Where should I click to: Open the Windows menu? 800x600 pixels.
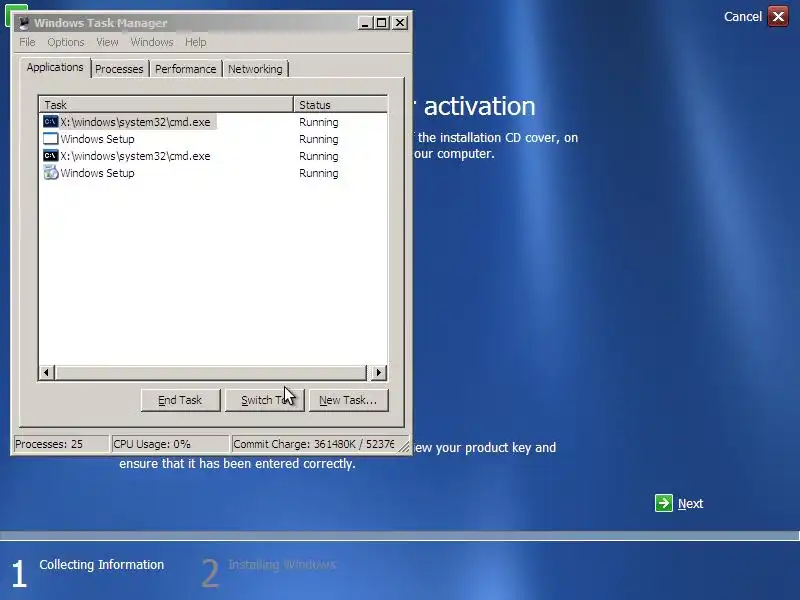click(x=152, y=42)
